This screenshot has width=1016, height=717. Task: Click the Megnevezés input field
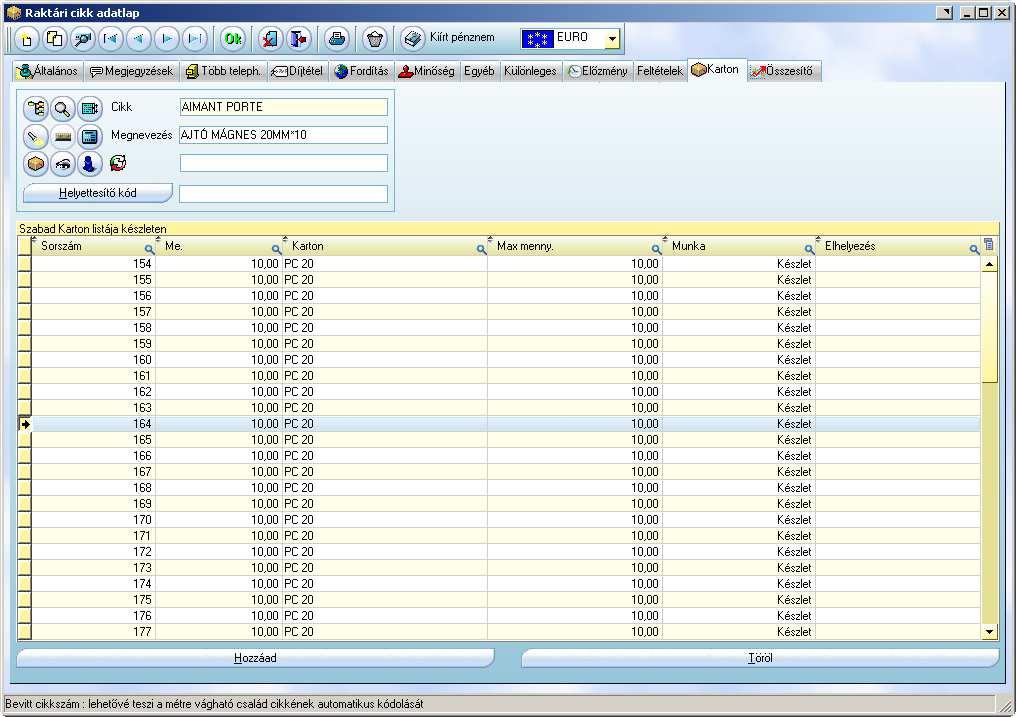point(283,135)
